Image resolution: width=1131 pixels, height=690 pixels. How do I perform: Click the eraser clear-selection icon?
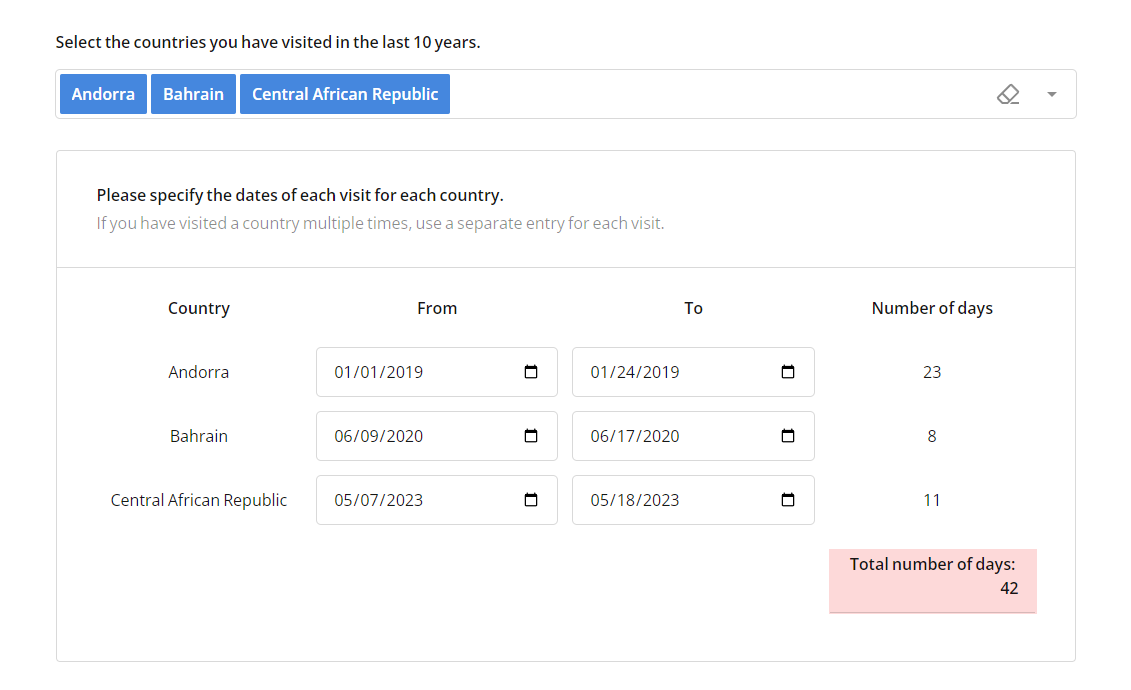pyautogui.click(x=1008, y=93)
